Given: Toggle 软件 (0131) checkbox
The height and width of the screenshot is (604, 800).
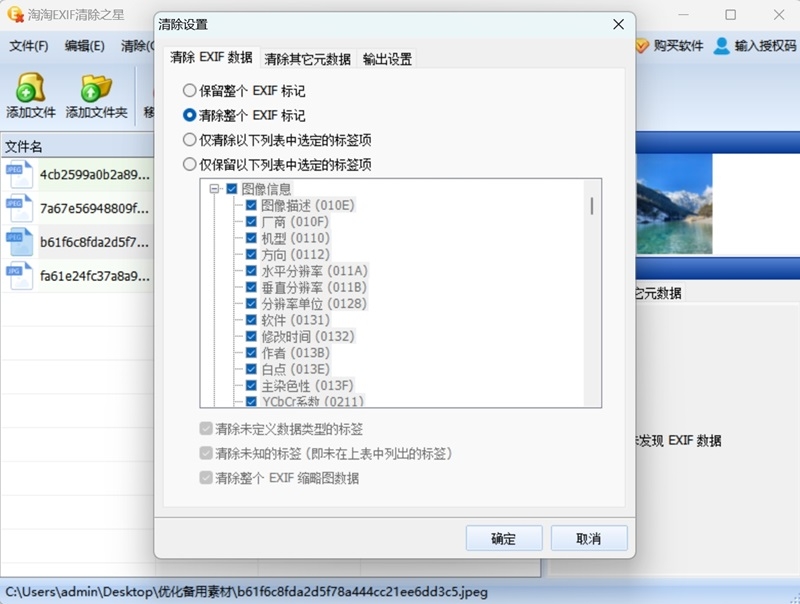Looking at the screenshot, I should coord(251,320).
